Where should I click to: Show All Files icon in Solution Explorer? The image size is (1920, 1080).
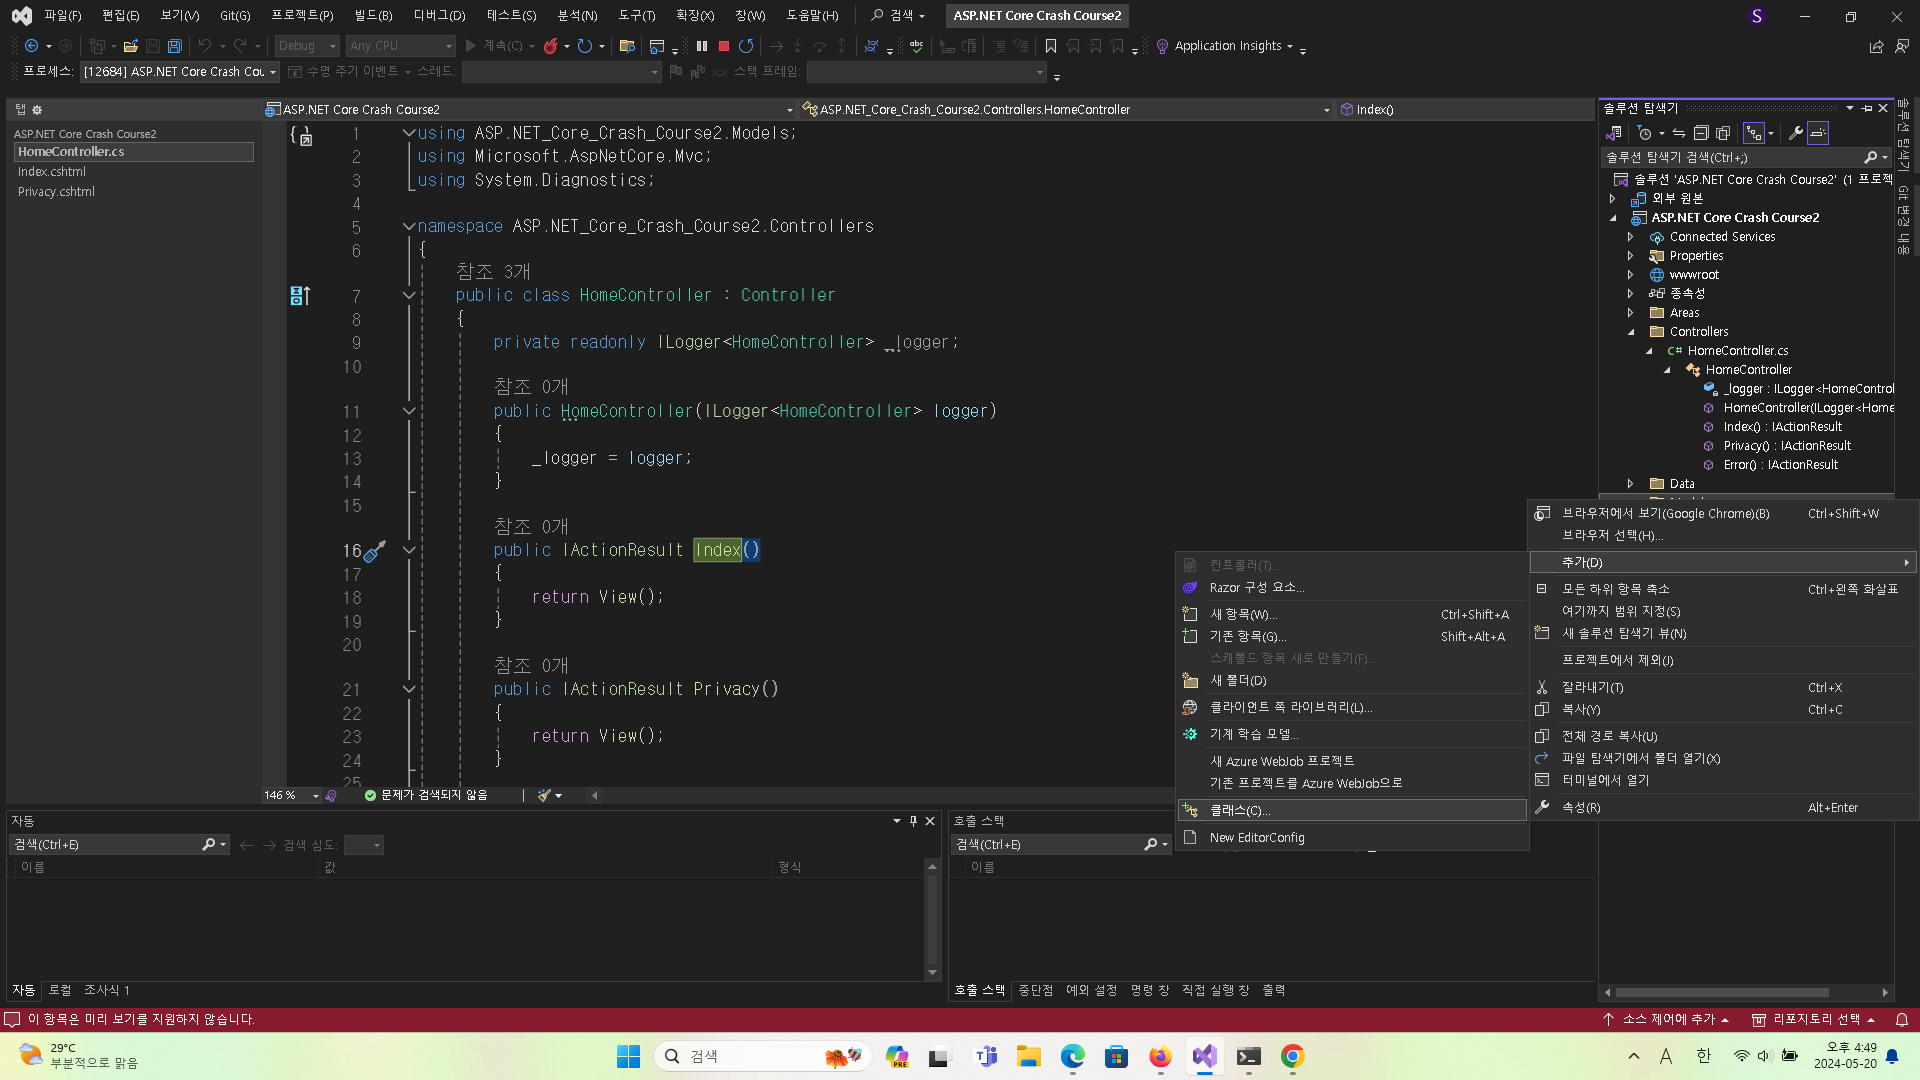pyautogui.click(x=1723, y=133)
